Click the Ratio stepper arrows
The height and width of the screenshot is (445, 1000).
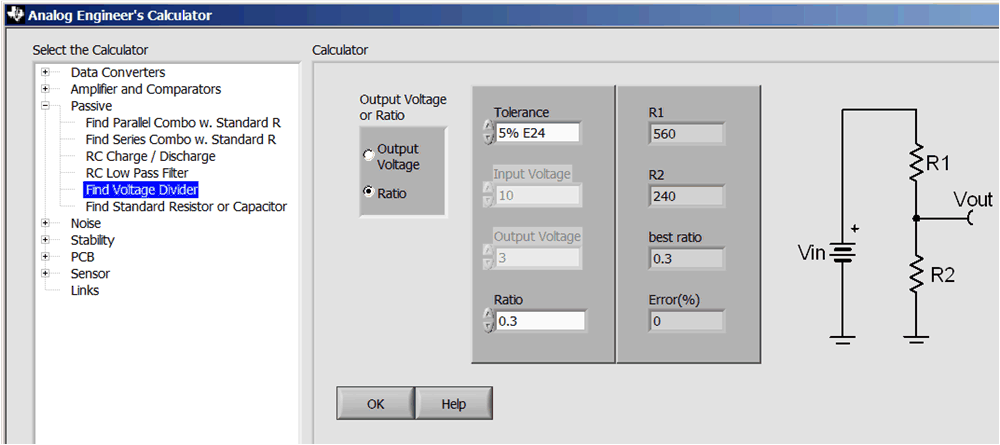488,320
